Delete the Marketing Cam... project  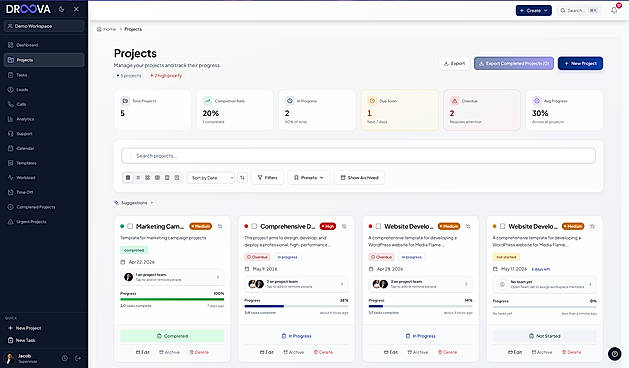(x=199, y=352)
